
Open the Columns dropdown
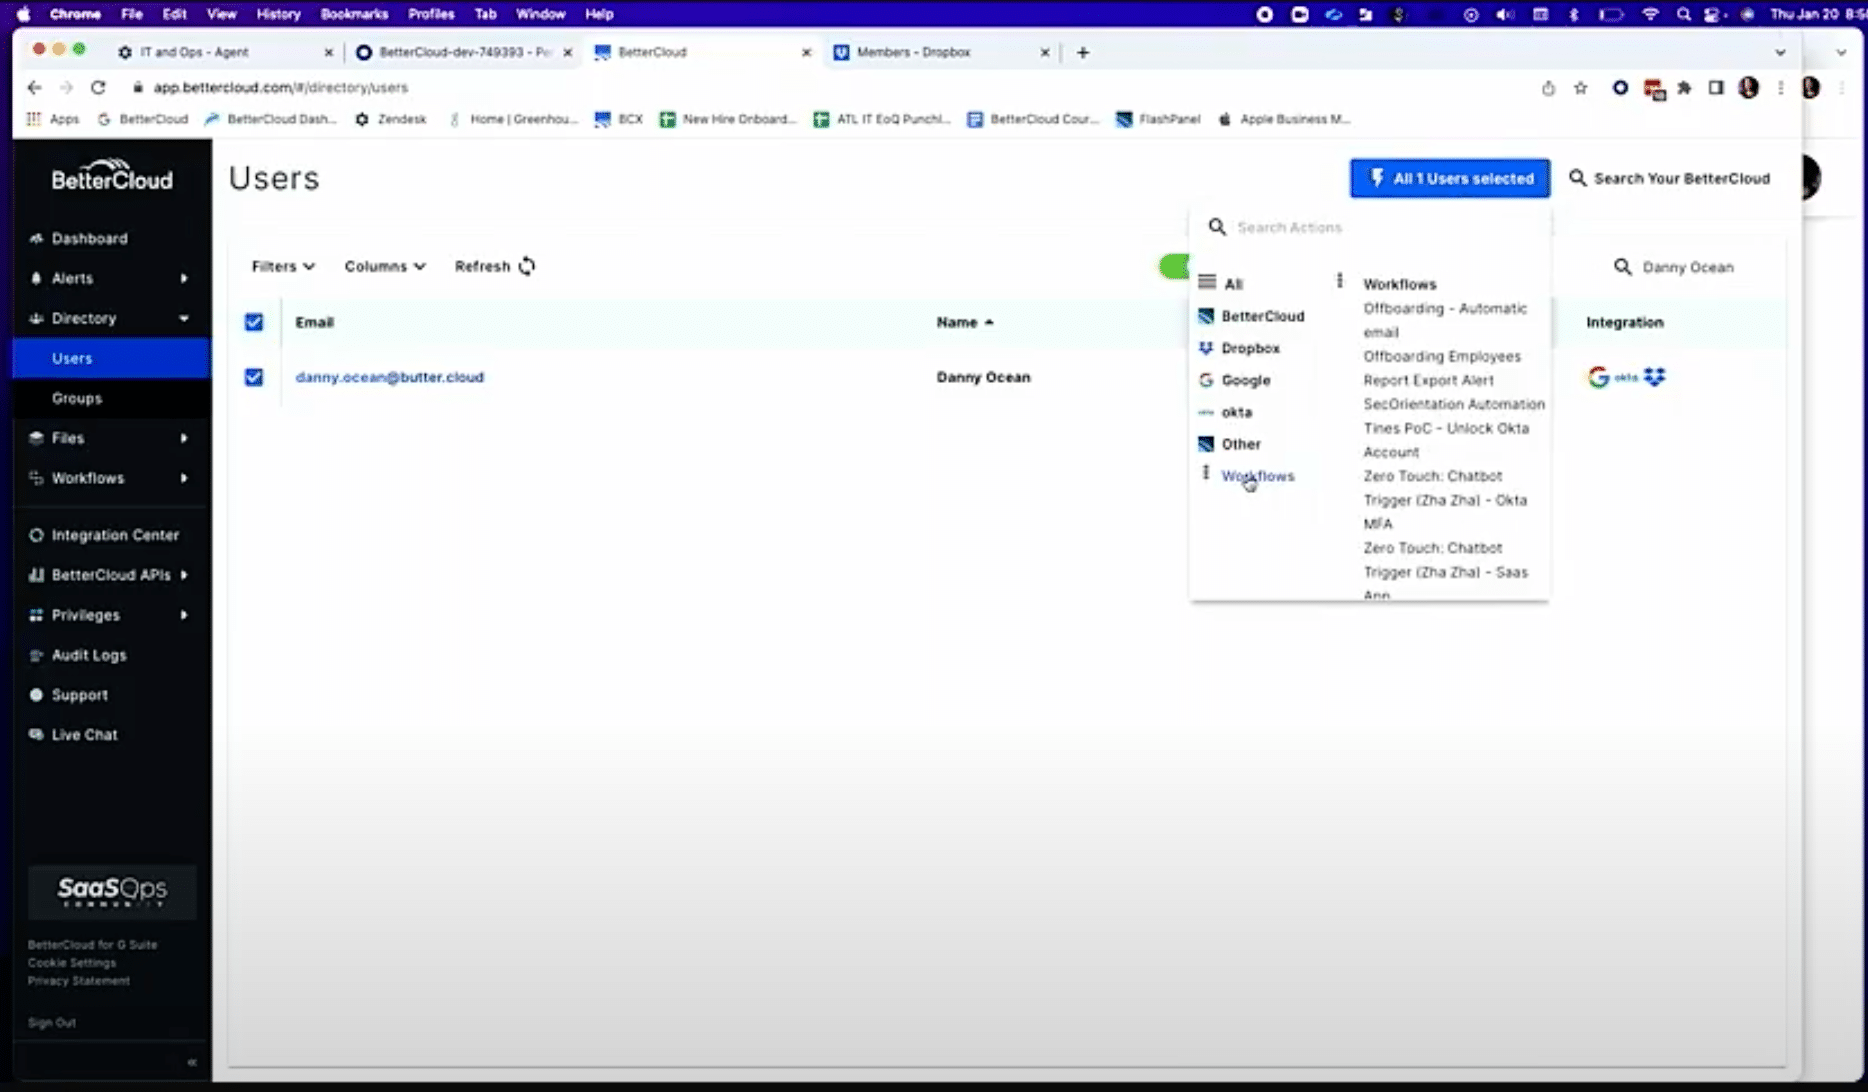(385, 266)
